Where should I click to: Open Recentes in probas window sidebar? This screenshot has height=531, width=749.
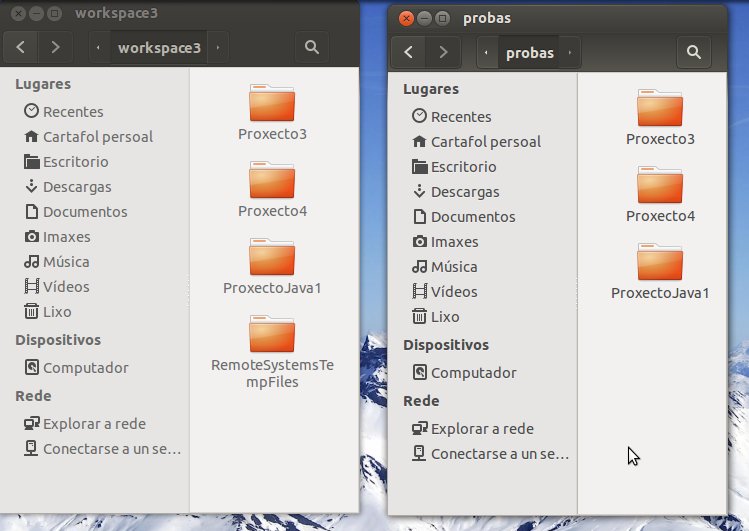click(452, 117)
